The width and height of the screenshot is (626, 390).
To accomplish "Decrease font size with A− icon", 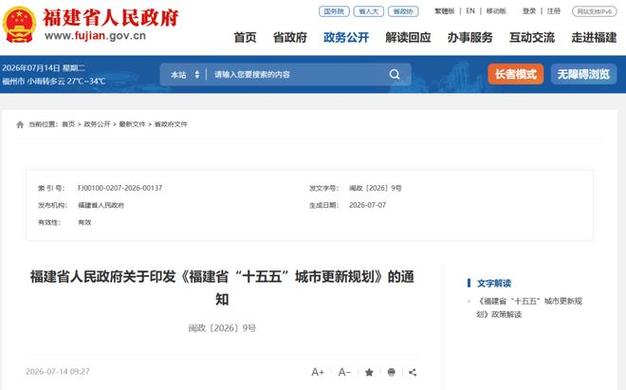I will pos(344,372).
